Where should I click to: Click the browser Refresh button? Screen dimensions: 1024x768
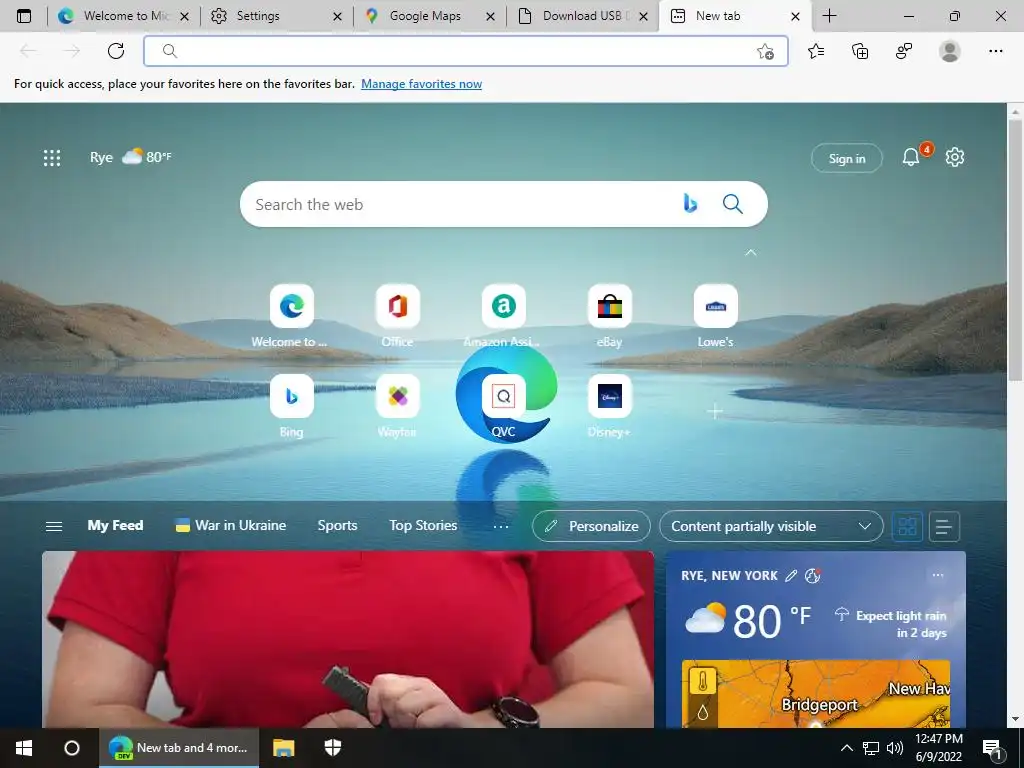(x=116, y=51)
